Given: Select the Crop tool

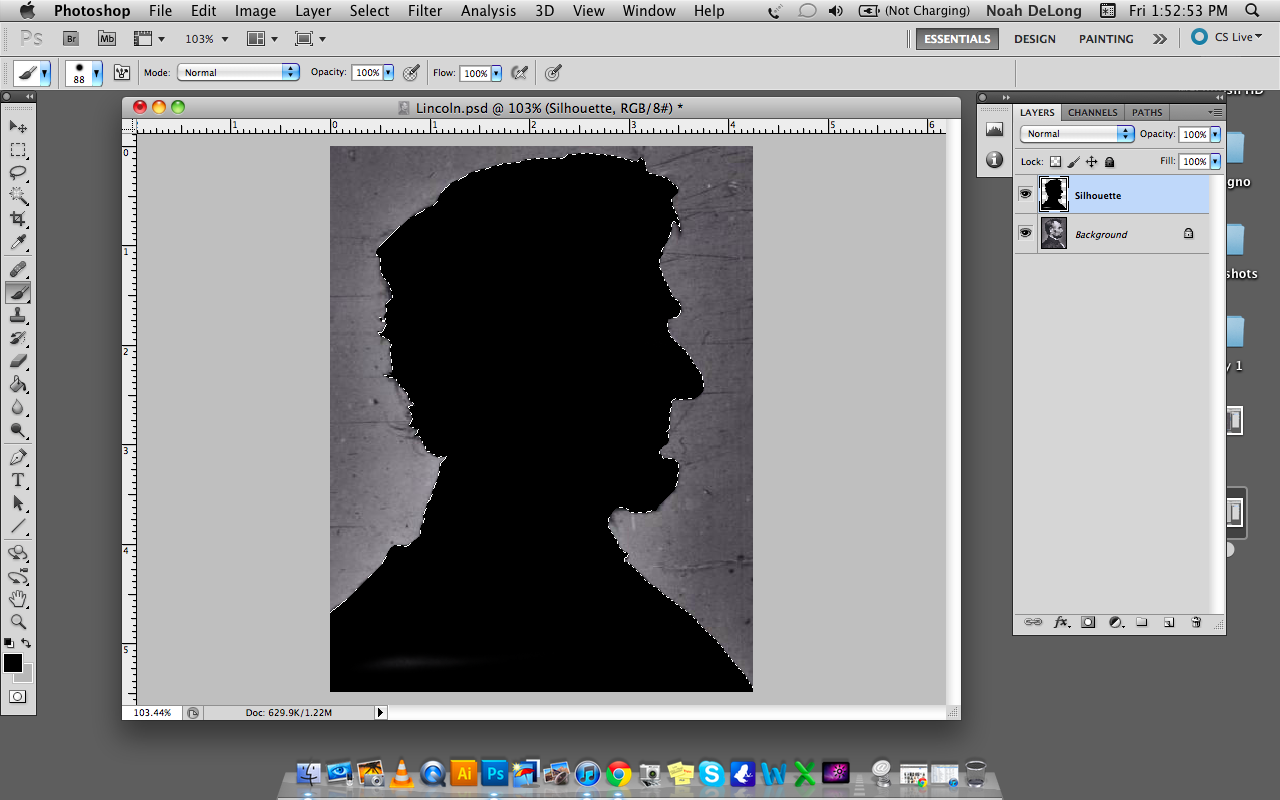Looking at the screenshot, I should (x=18, y=219).
